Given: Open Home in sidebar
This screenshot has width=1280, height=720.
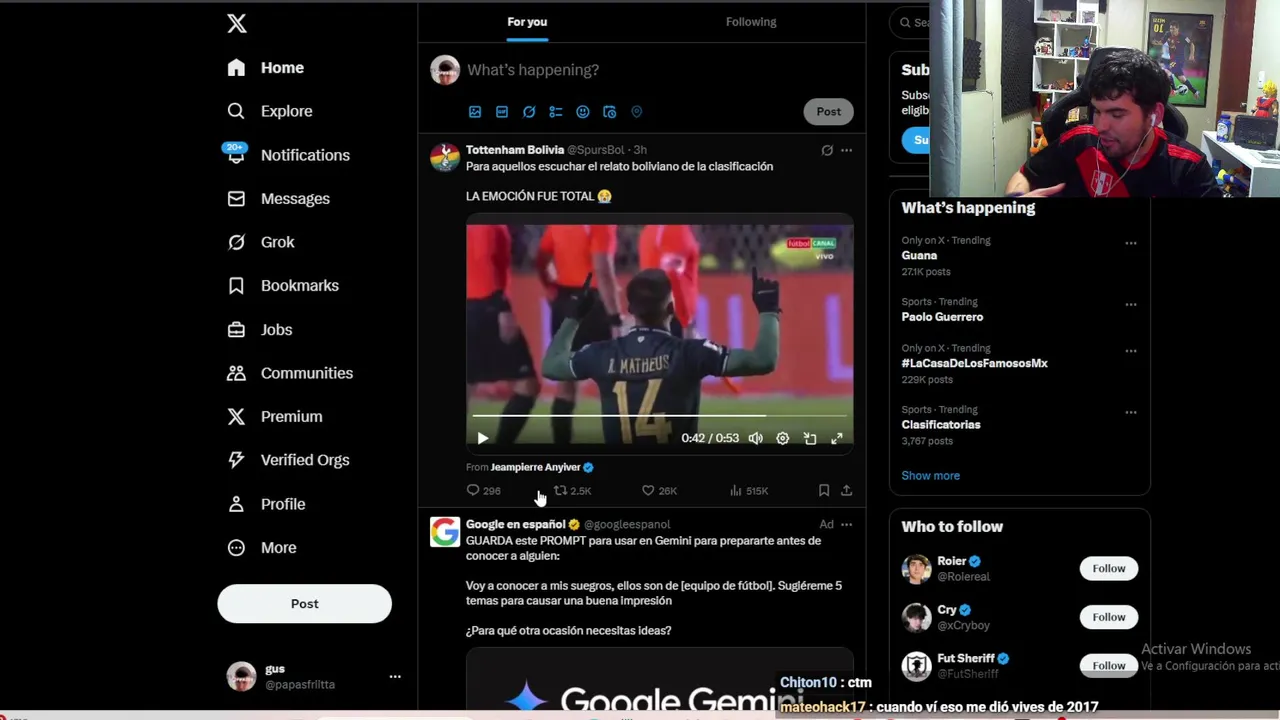Looking at the screenshot, I should point(265,68).
